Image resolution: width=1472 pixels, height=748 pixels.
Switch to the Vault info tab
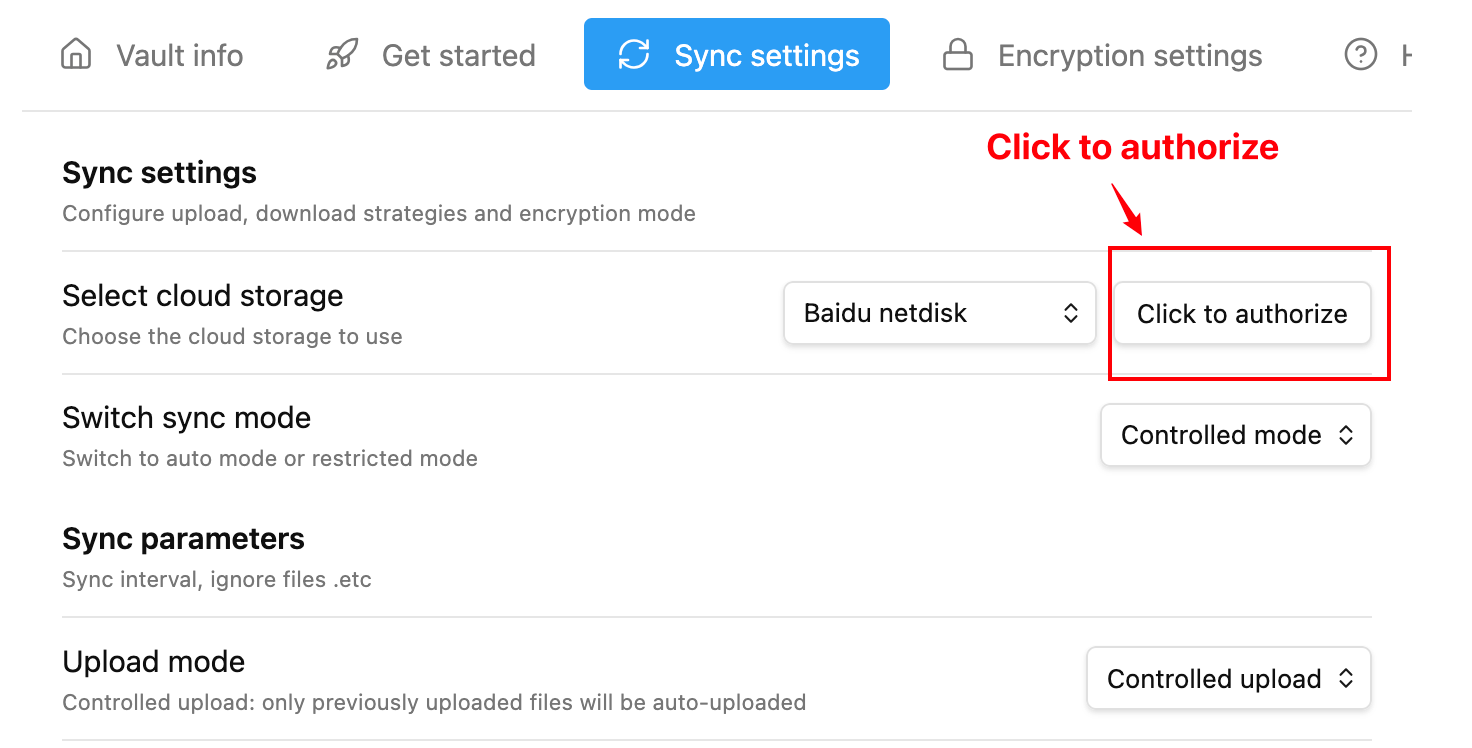pyautogui.click(x=152, y=55)
